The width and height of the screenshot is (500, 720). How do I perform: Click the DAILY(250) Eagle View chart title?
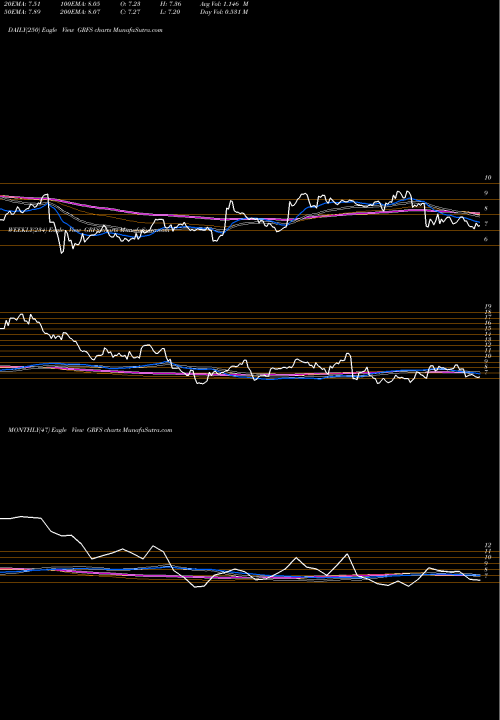[x=85, y=30]
